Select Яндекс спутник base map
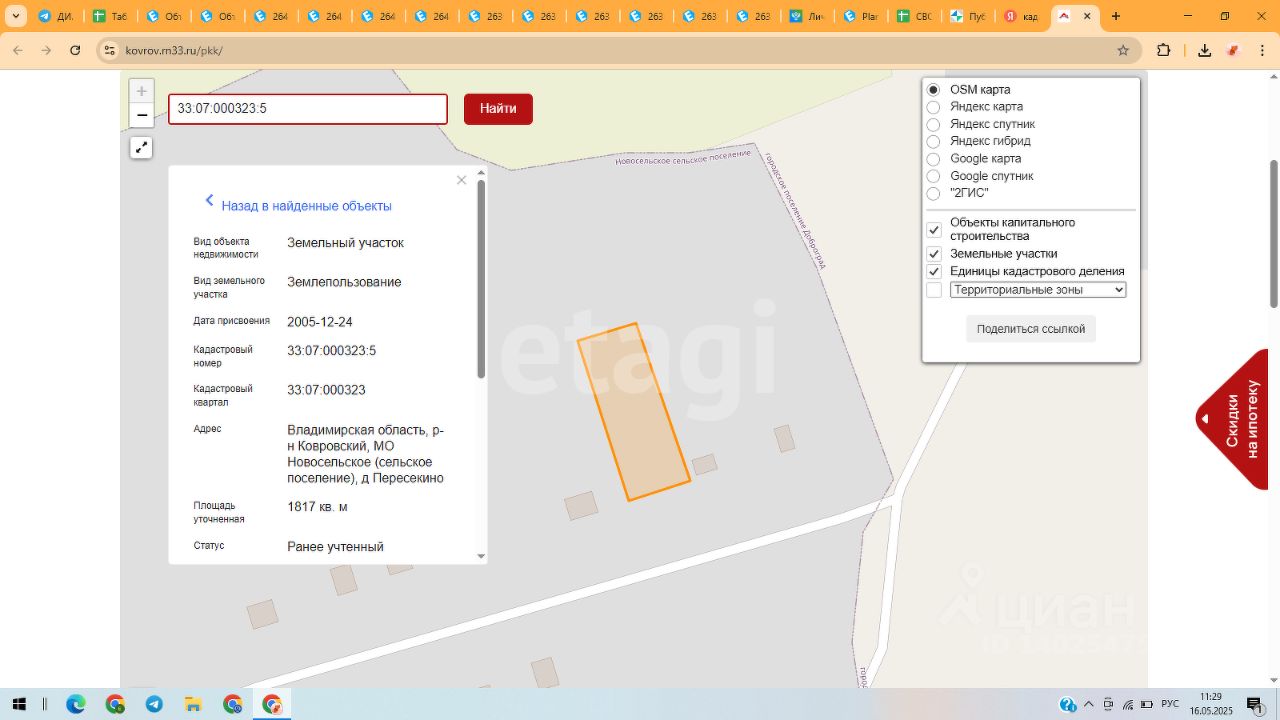The height and width of the screenshot is (720, 1280). (x=933, y=125)
